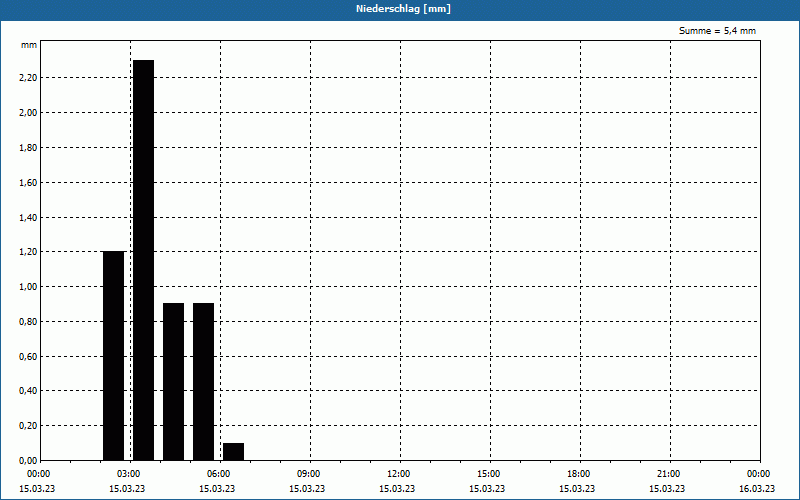Click the 1,20 y-axis label
The image size is (800, 500).
tap(29, 252)
